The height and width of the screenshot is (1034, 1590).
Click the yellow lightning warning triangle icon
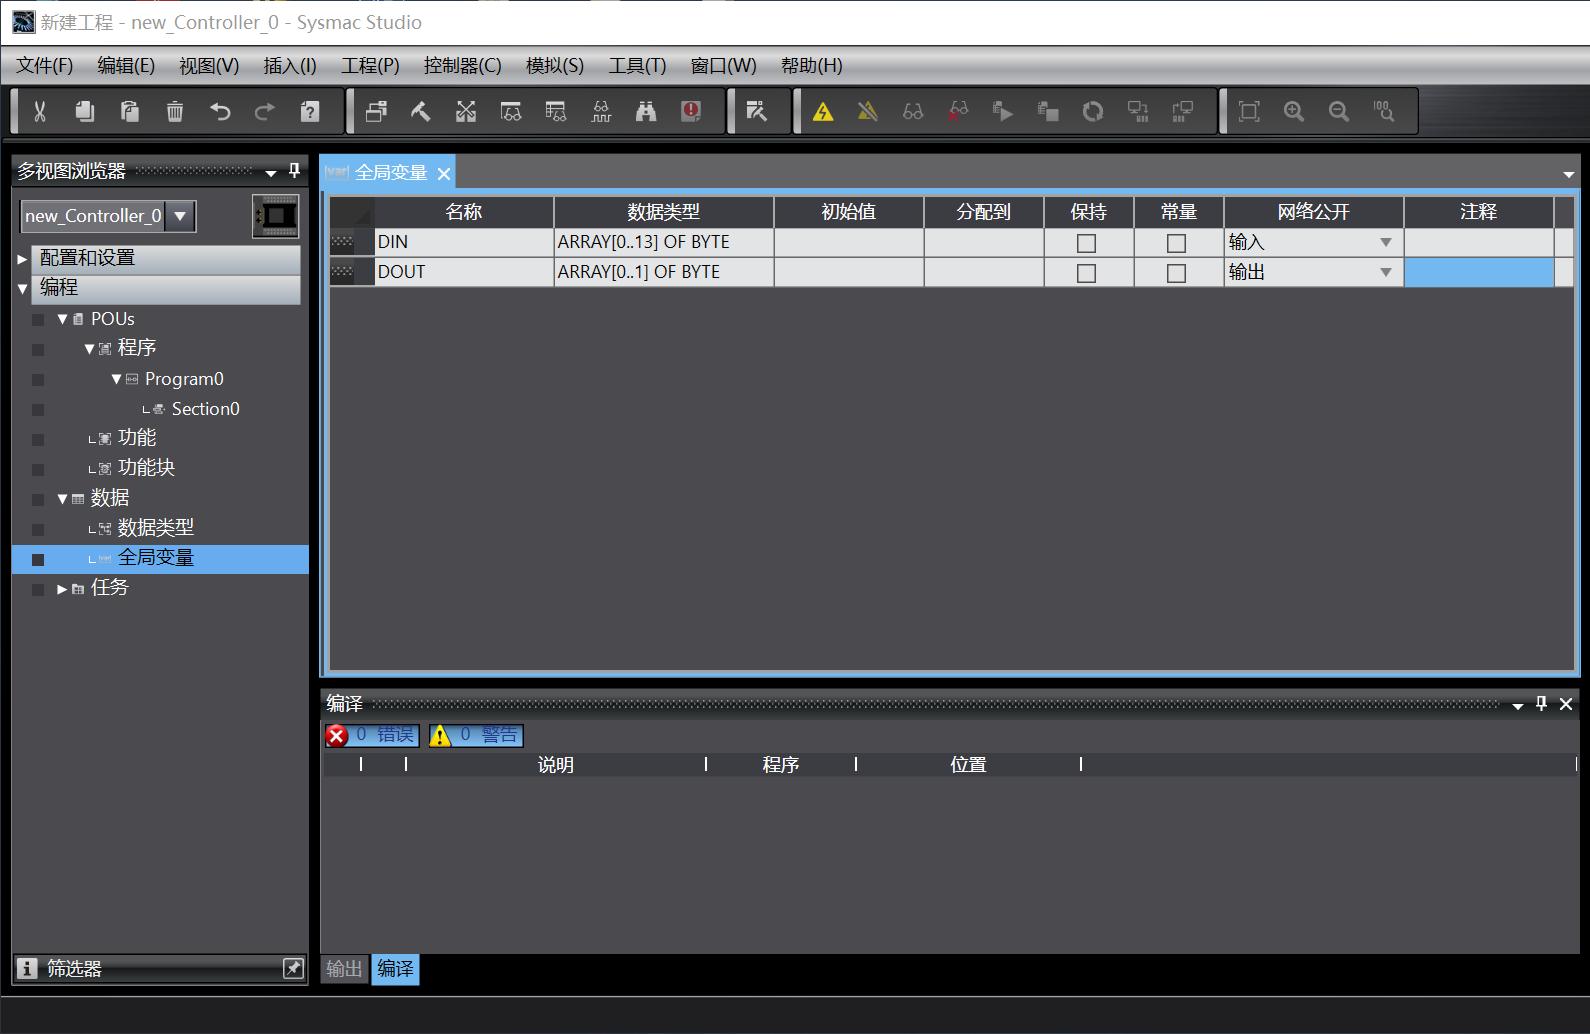[823, 111]
